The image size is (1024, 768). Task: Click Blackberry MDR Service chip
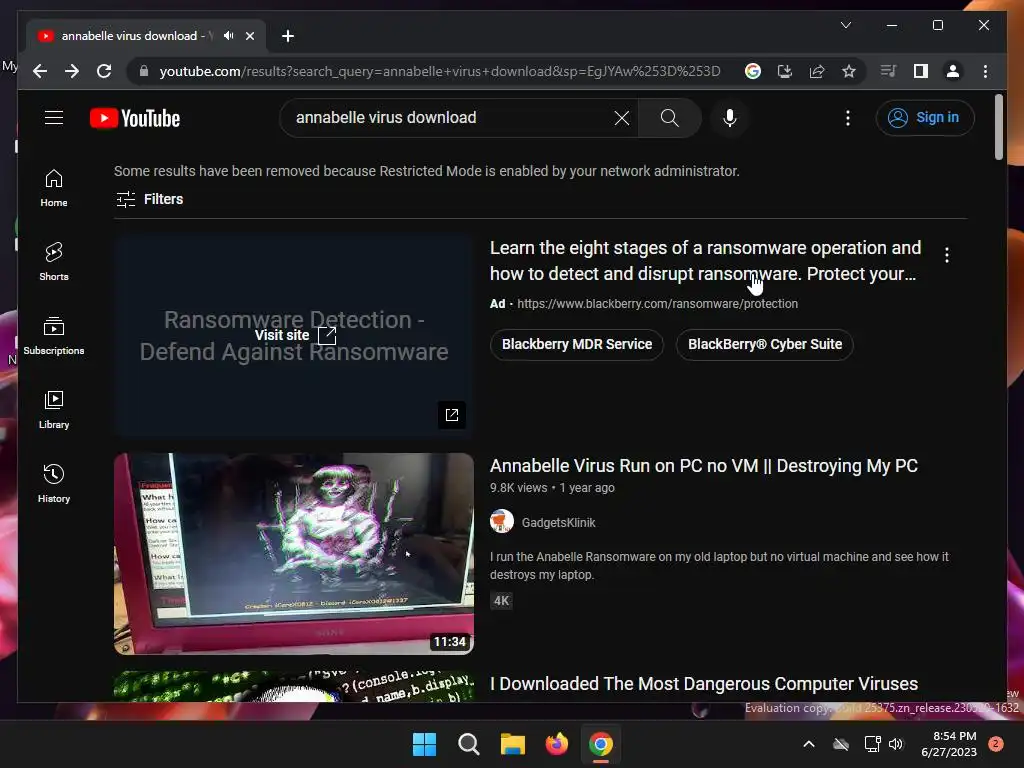(577, 344)
